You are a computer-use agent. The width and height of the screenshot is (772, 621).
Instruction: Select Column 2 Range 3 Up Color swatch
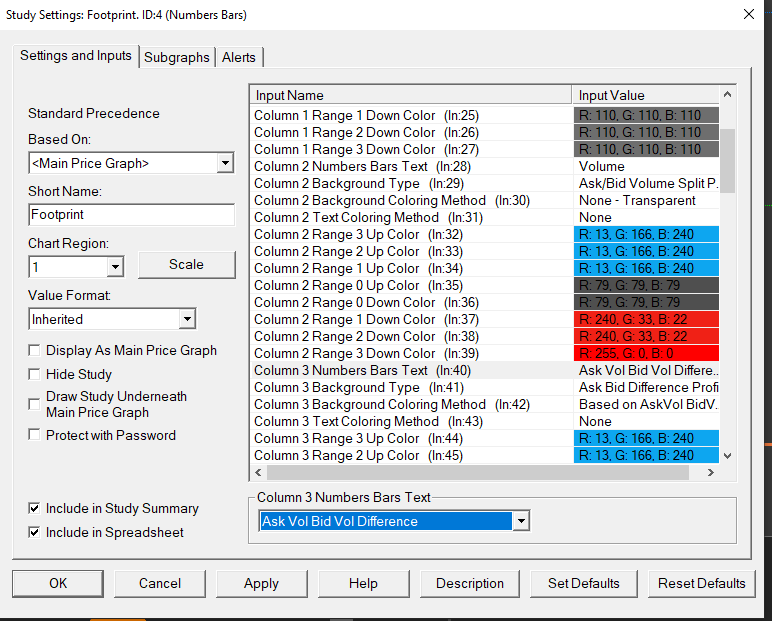pos(646,234)
